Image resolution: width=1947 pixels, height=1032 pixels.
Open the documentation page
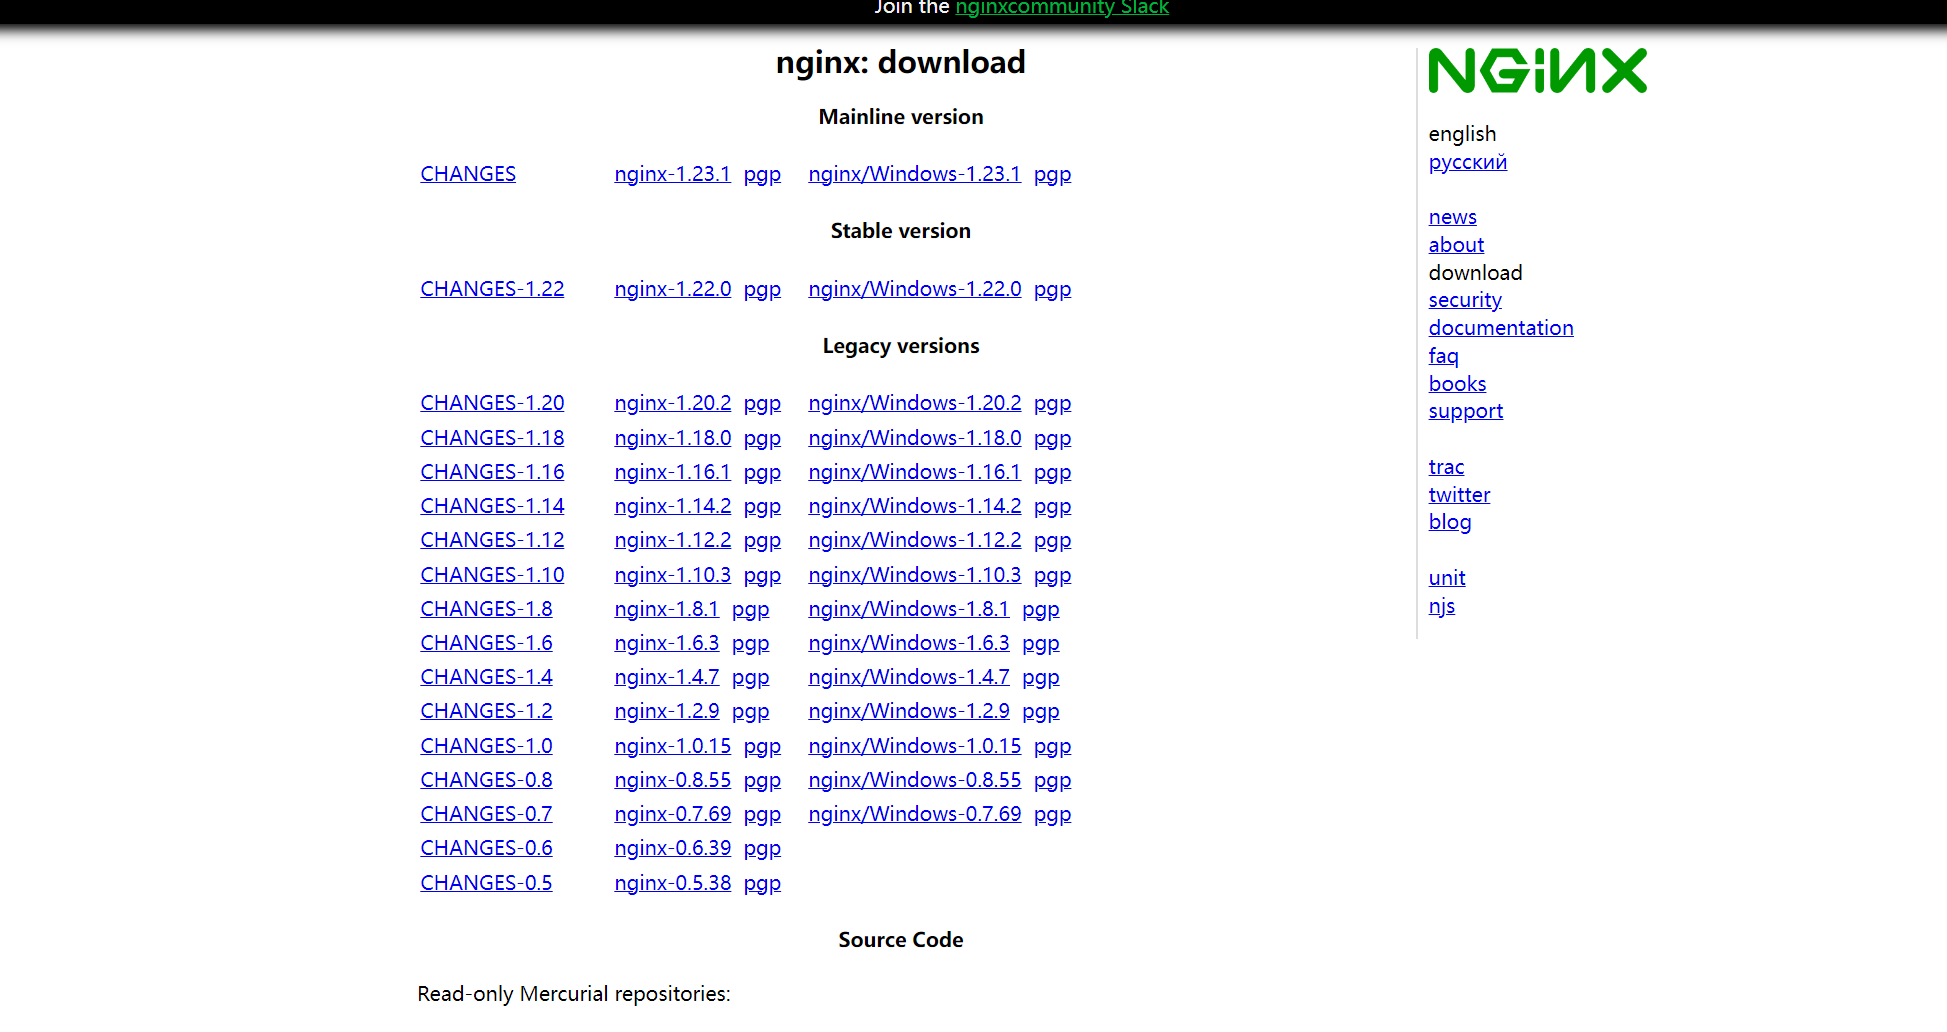click(x=1500, y=328)
